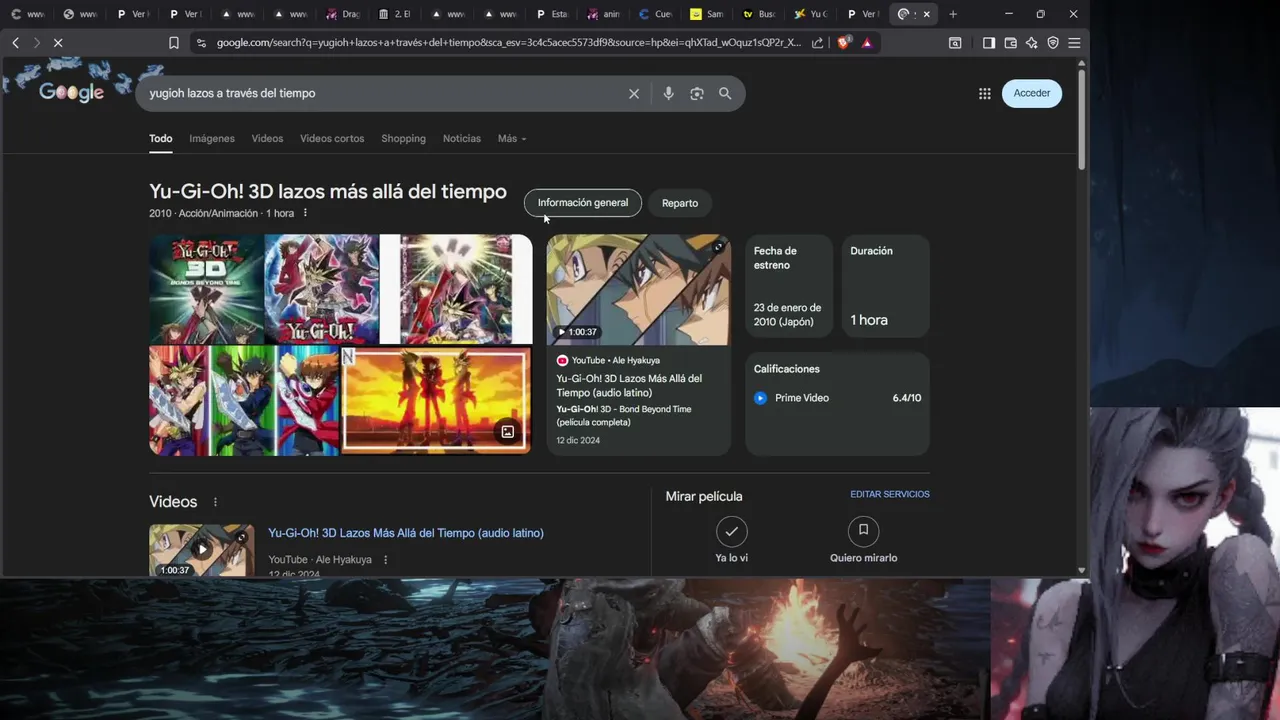Open the three-panel duelists image thumbnail
This screenshot has height=720, width=1280.
244,401
